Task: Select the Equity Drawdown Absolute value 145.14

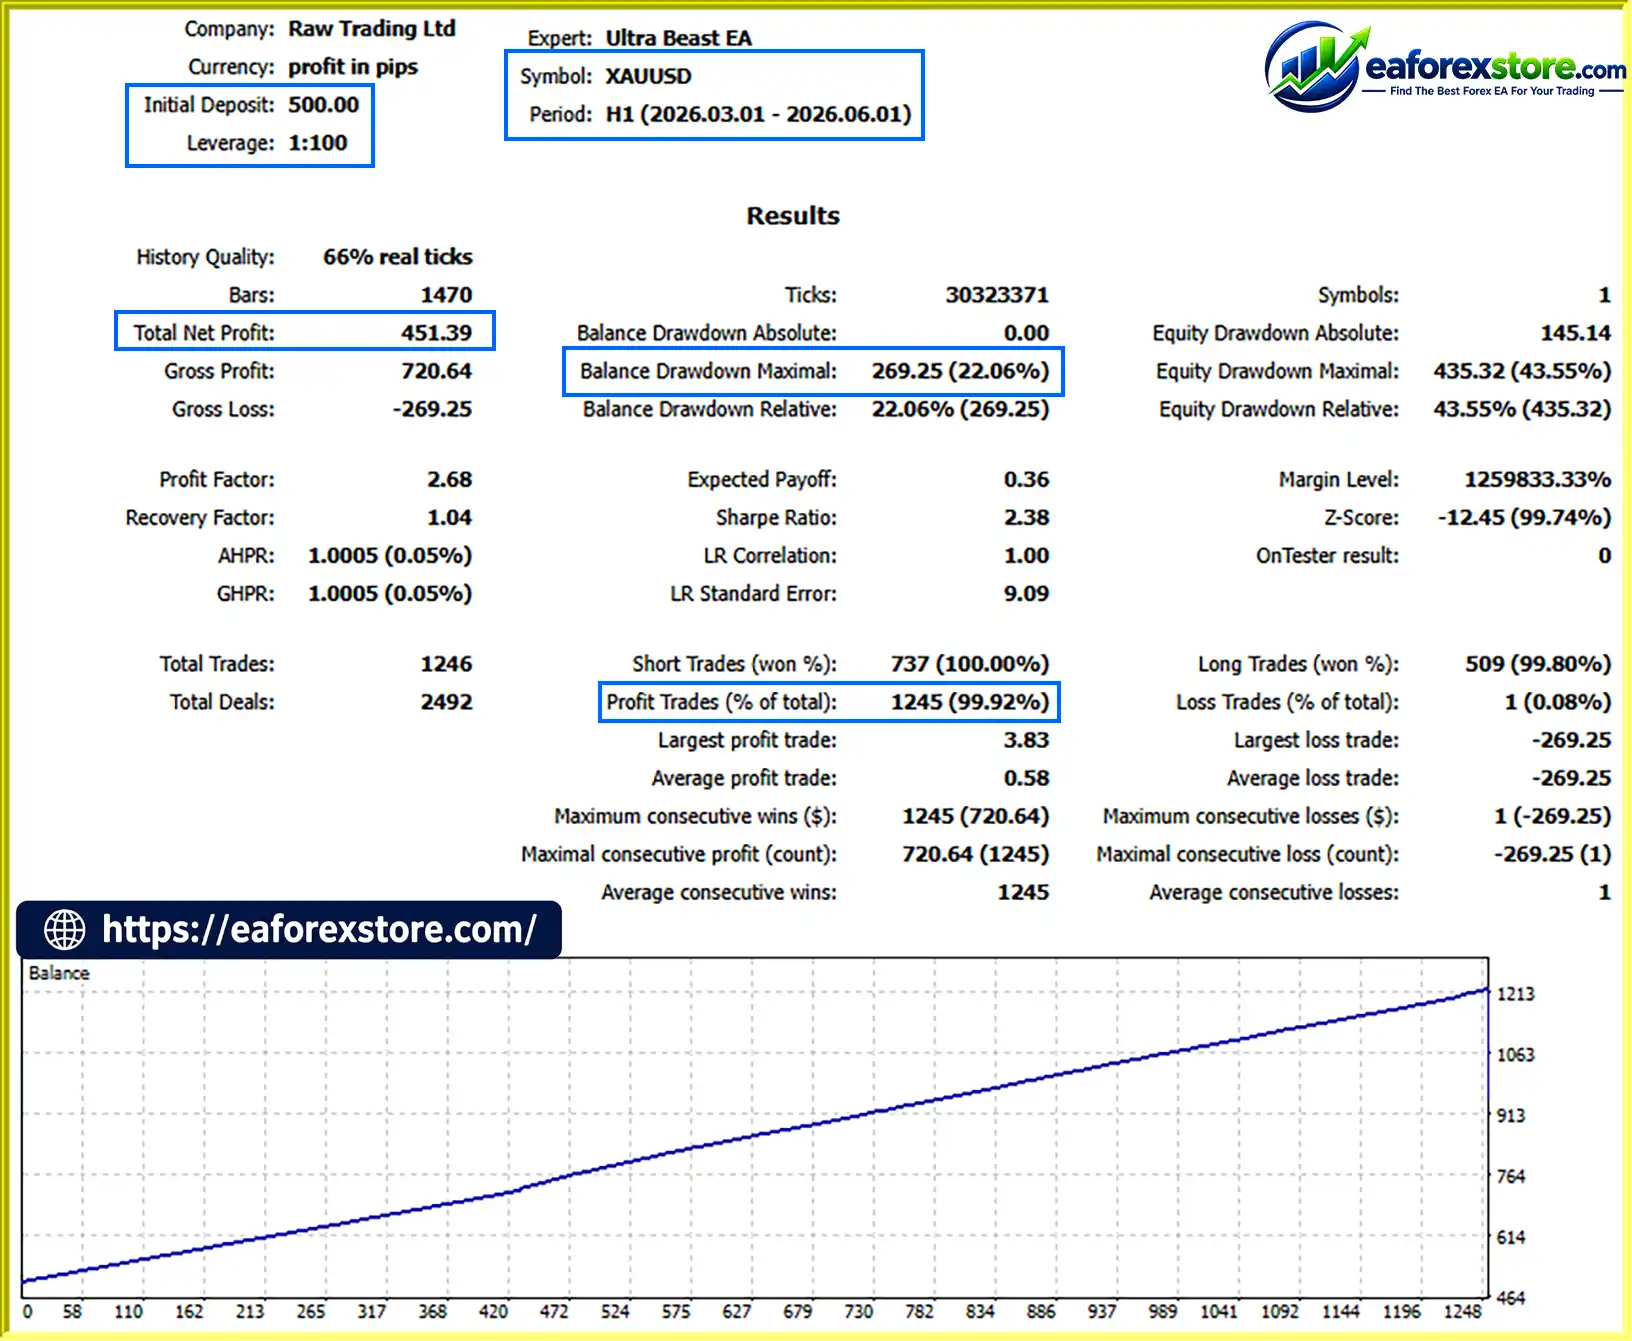Action: (x=1576, y=333)
